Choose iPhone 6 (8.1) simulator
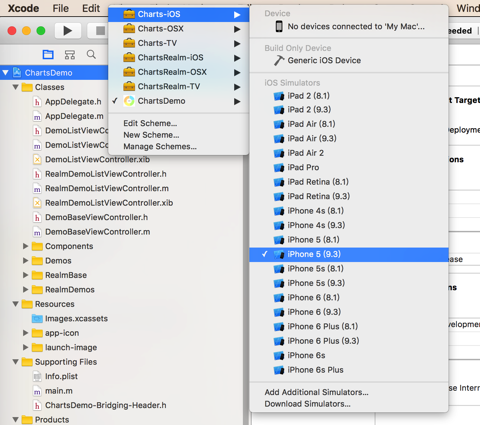The image size is (480, 425). point(349,297)
